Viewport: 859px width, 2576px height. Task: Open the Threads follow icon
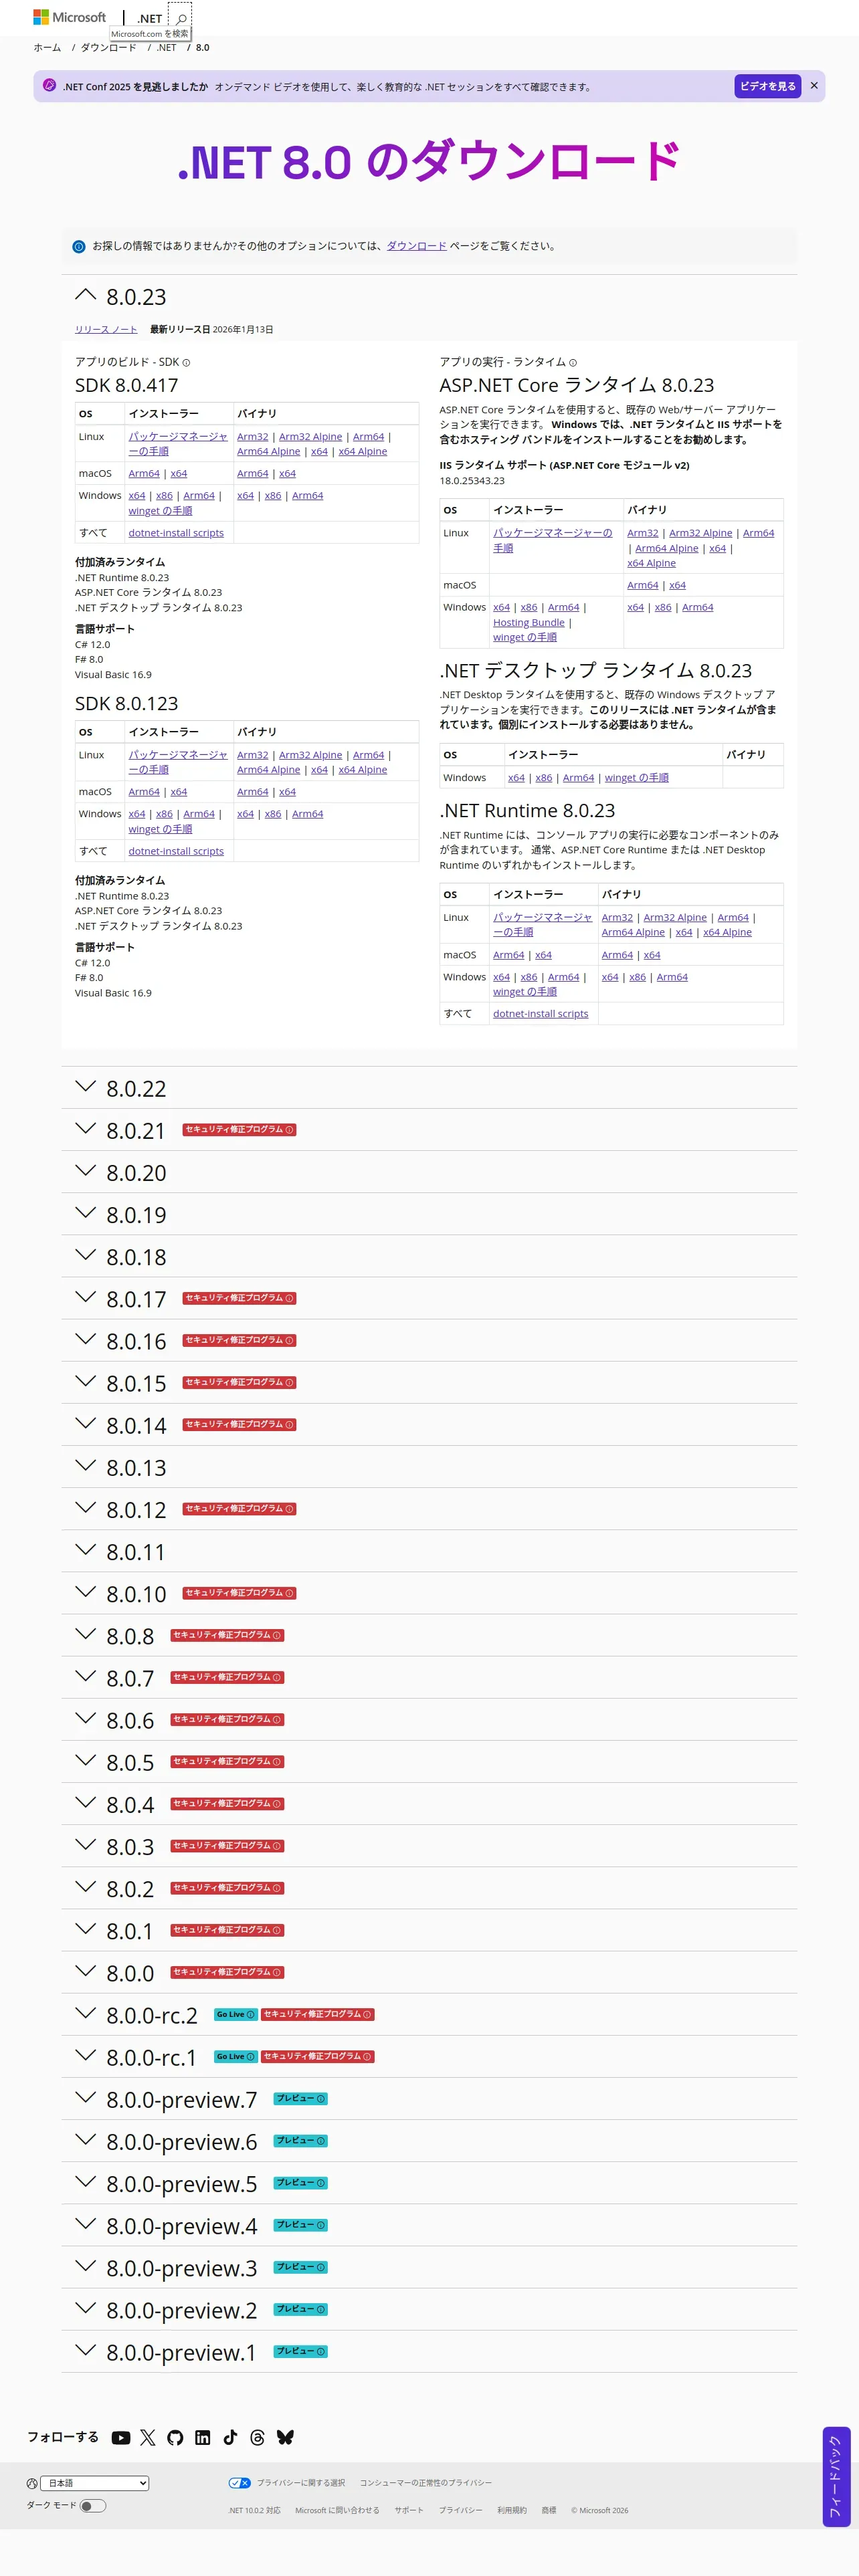click(257, 2437)
